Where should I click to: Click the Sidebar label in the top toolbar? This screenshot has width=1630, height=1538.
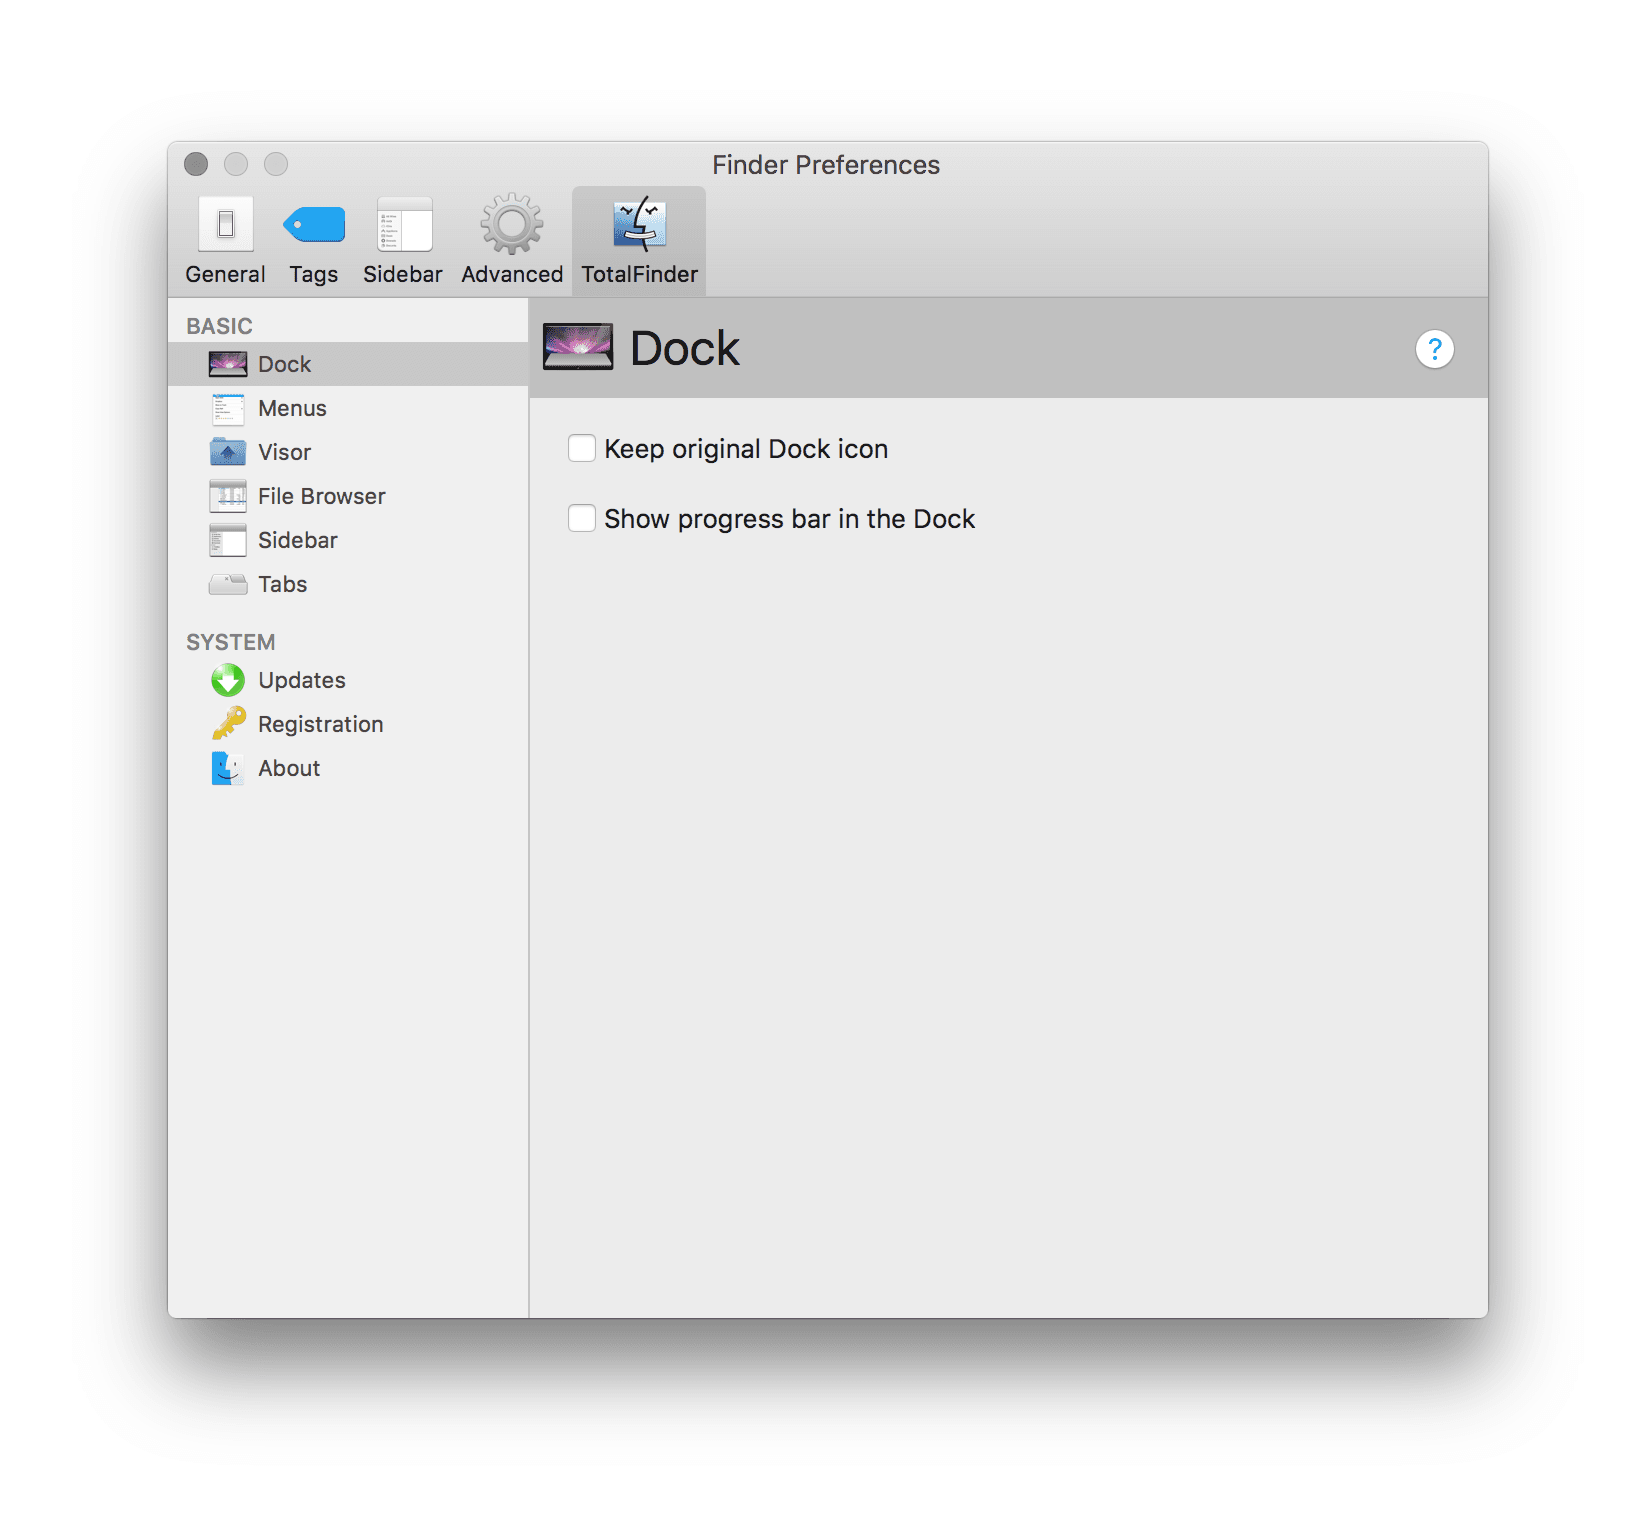[402, 274]
